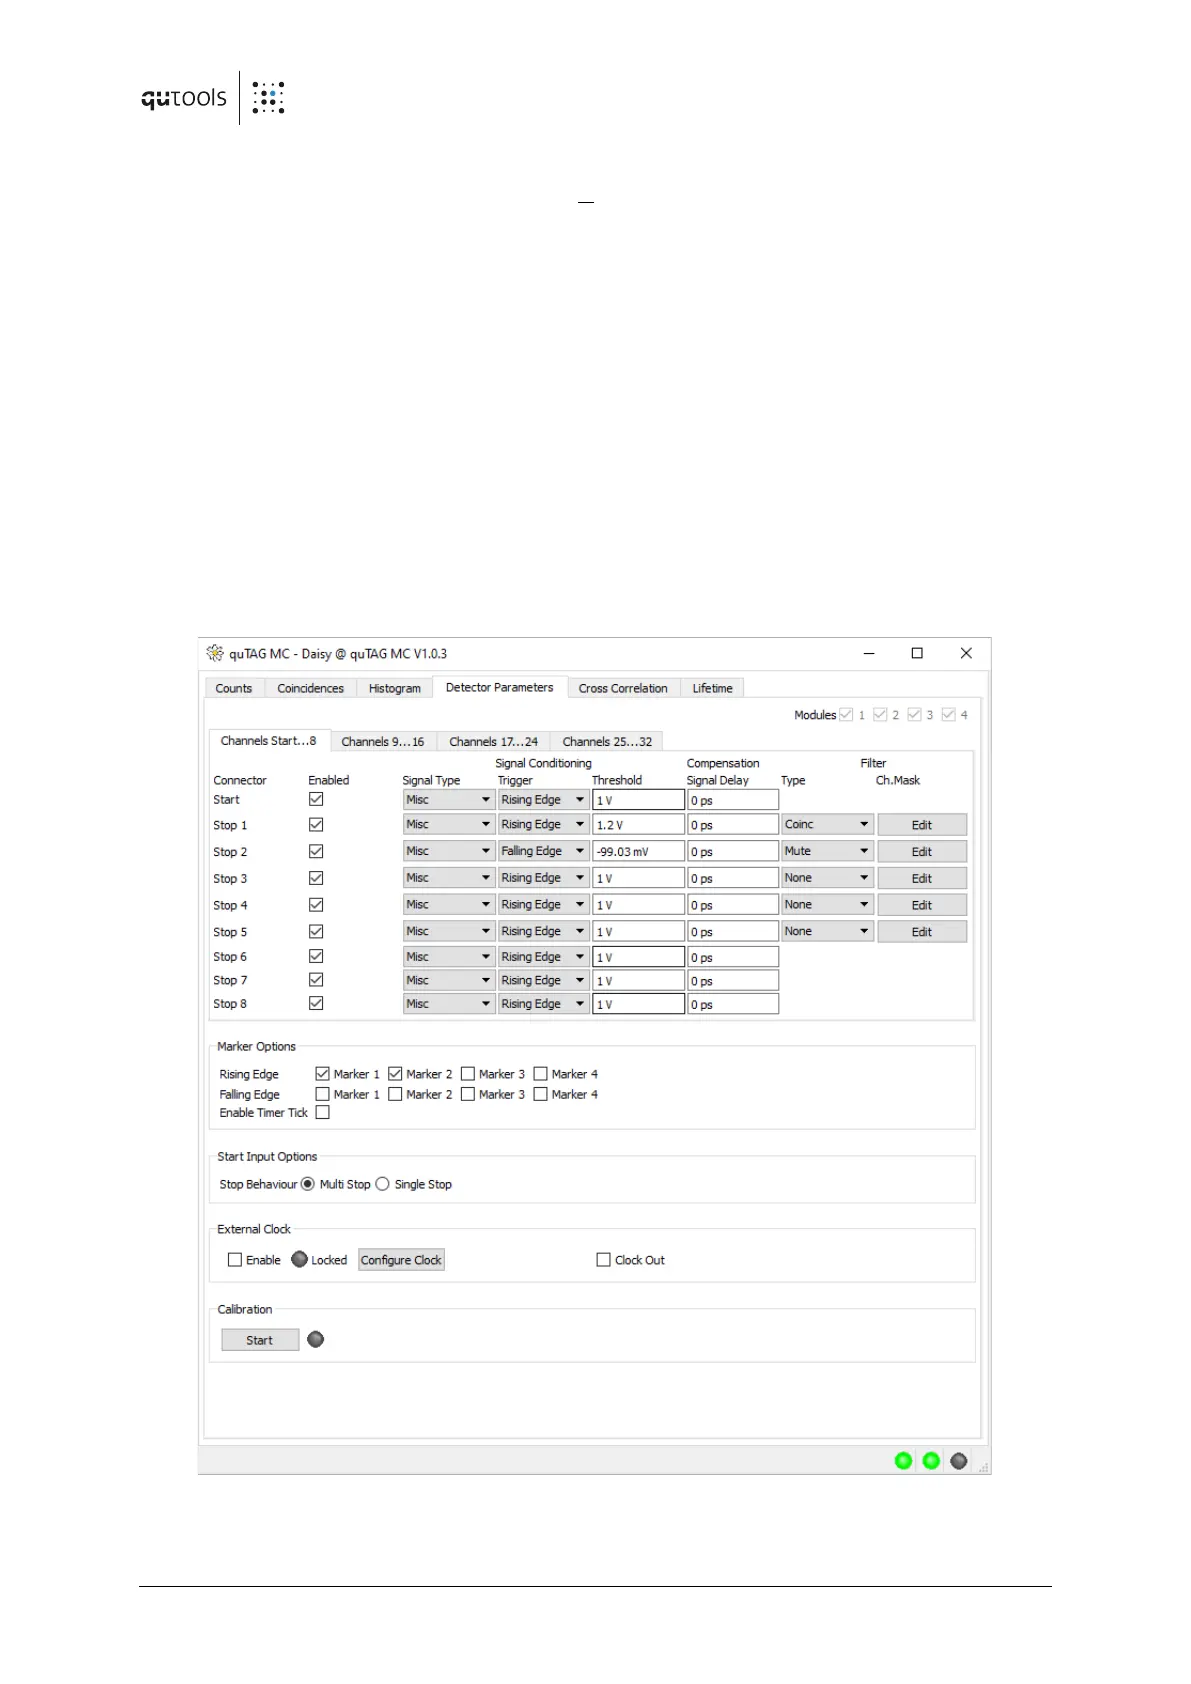Screen dimensions: 1191x1684
Task: Uncheck Enabled for Stop 4
Action: click(316, 905)
